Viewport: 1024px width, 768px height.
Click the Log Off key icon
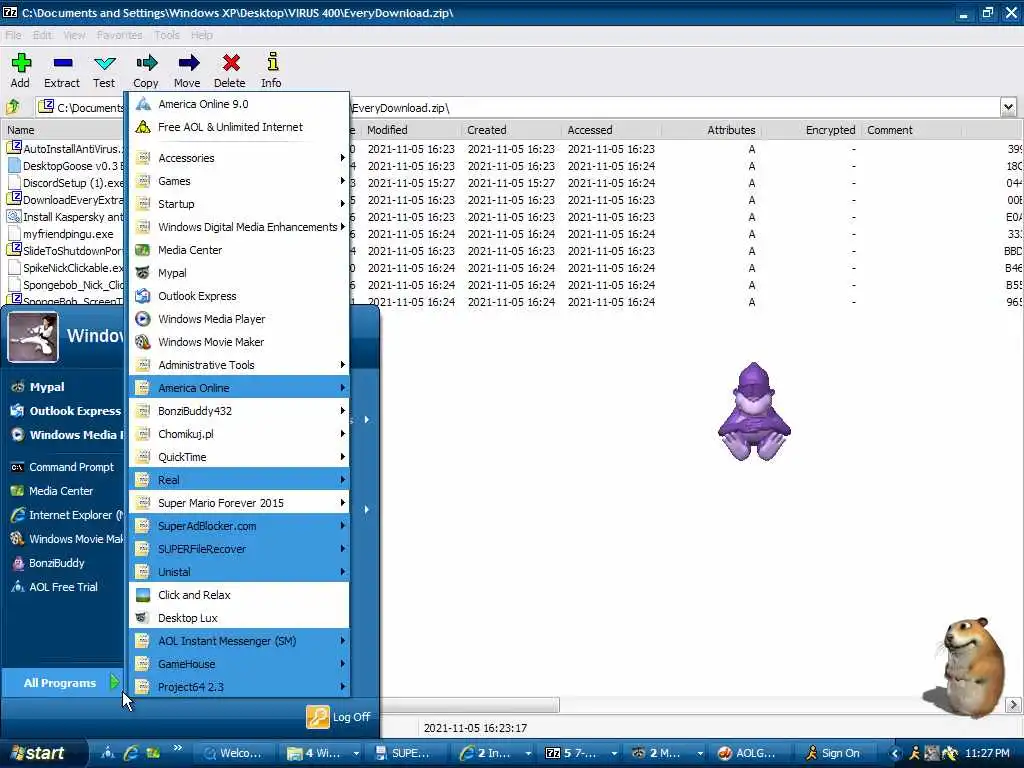click(317, 717)
